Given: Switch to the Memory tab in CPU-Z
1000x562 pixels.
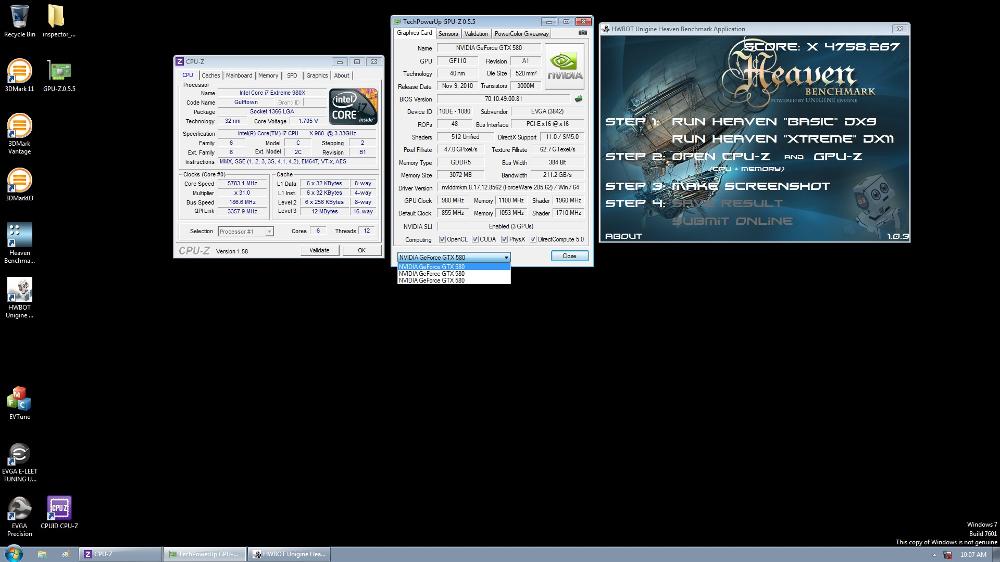Looking at the screenshot, I should click(x=268, y=75).
